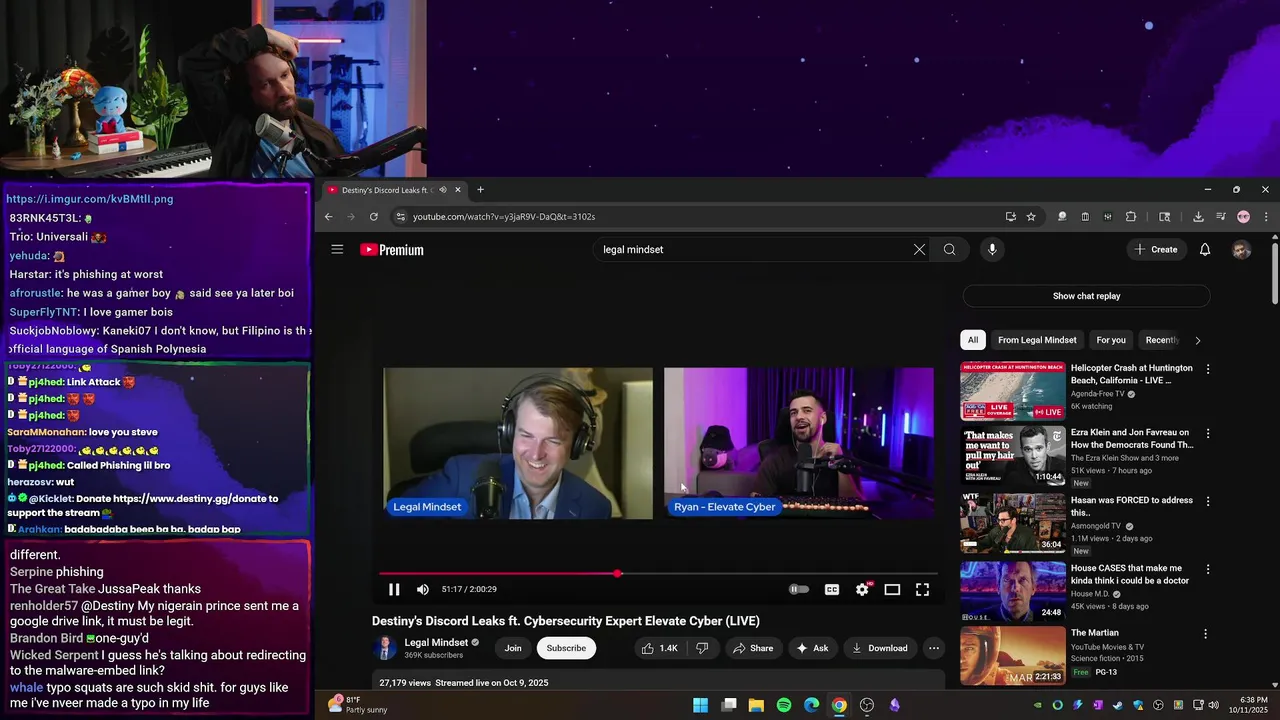Open the imgur link in chat
Viewport: 1280px width, 720px height.
90,199
